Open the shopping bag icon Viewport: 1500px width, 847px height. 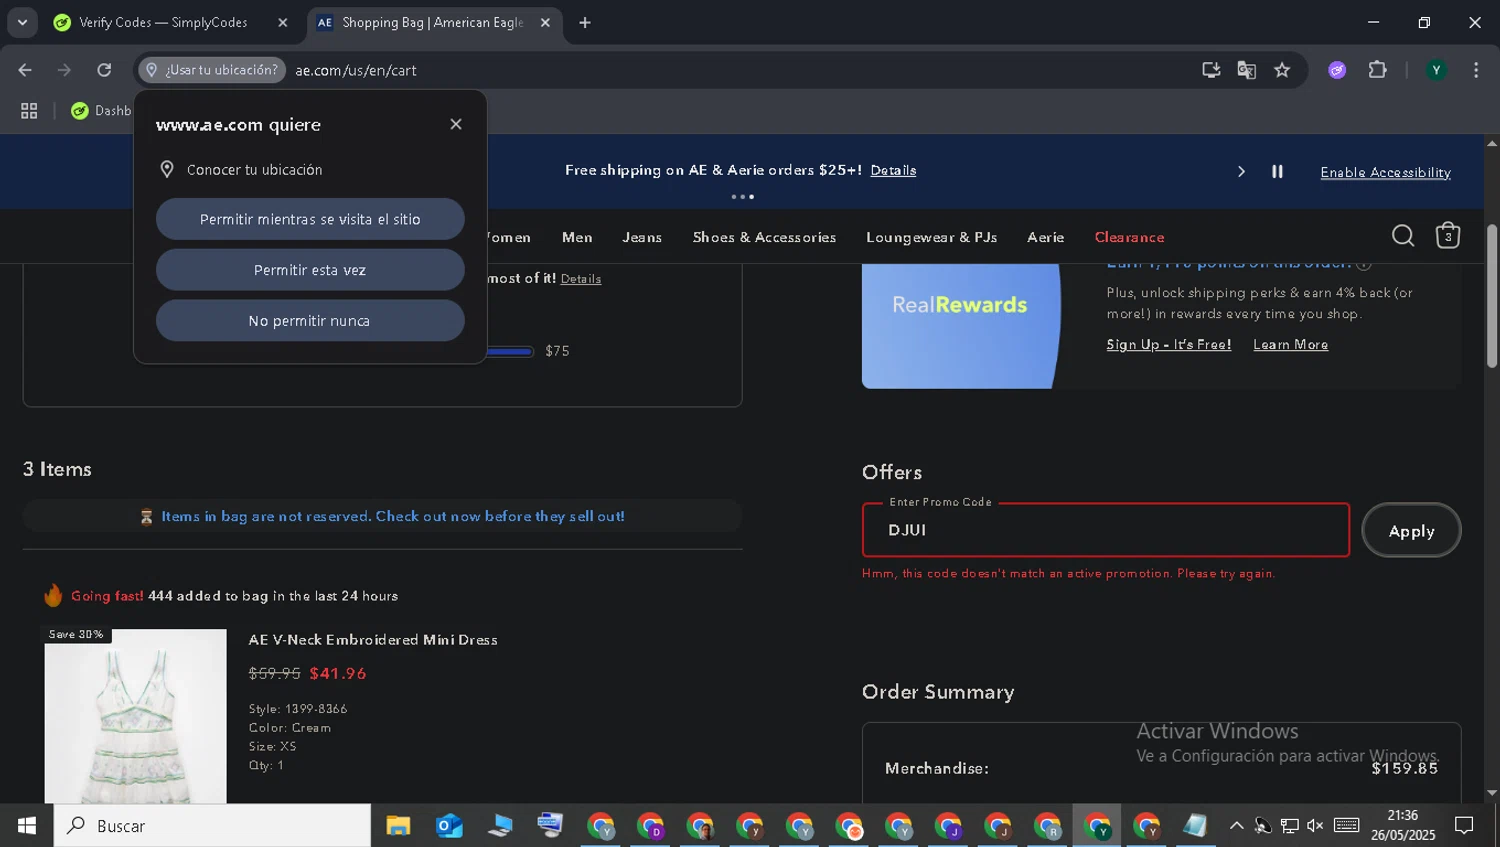click(x=1447, y=236)
